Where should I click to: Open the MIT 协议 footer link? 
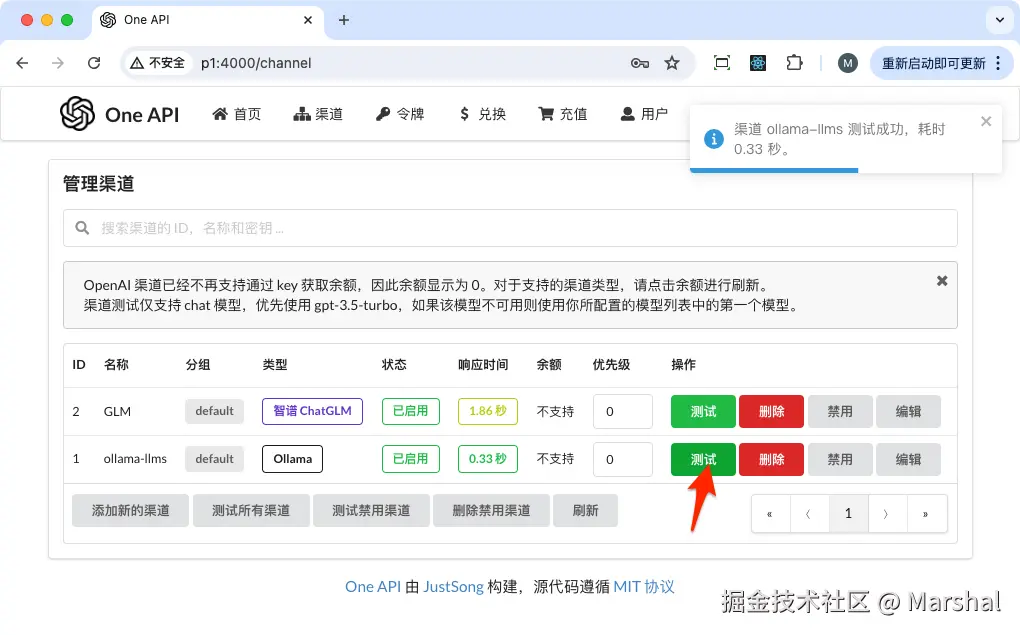(x=644, y=587)
